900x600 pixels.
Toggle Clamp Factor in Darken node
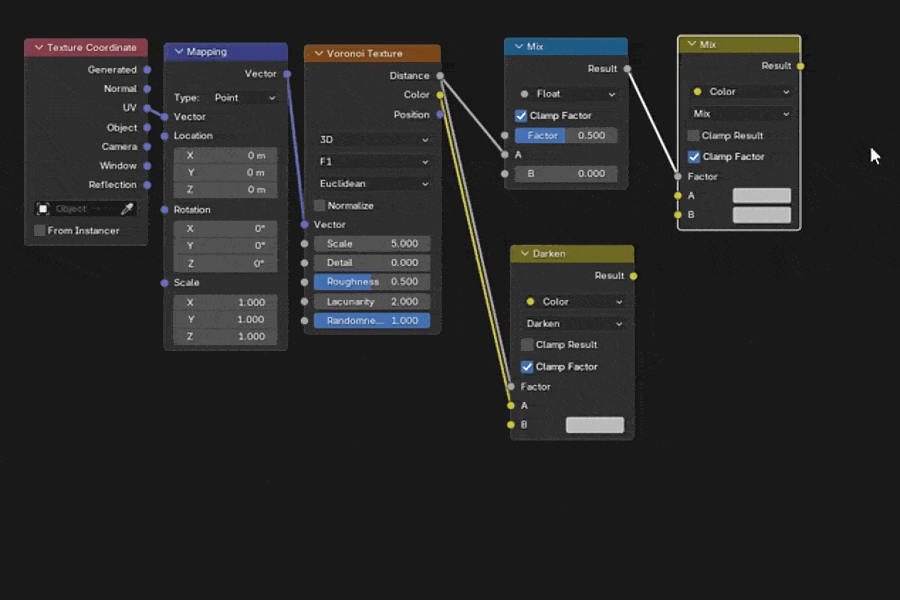pyautogui.click(x=527, y=366)
